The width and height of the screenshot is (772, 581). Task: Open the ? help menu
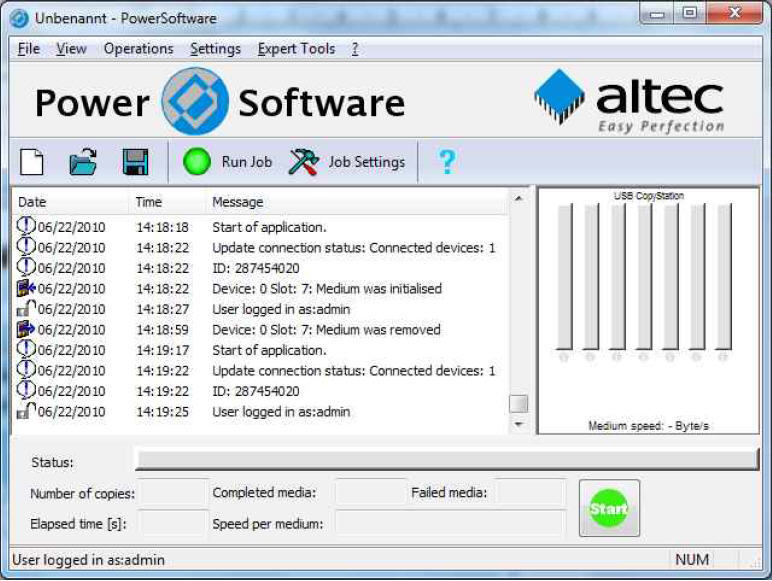click(x=355, y=49)
